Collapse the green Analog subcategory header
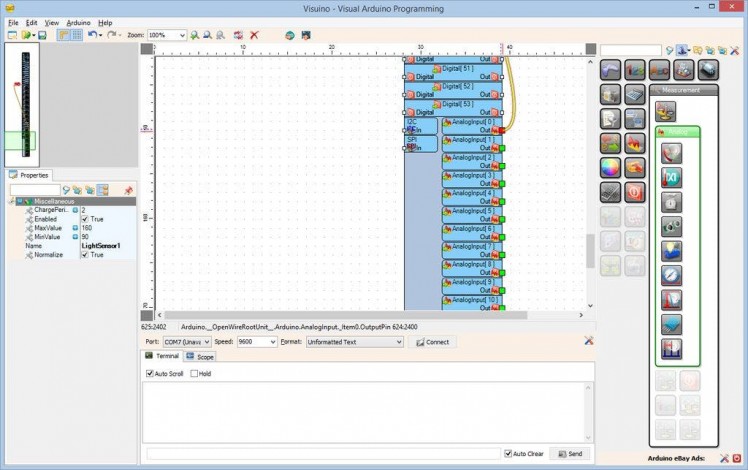748x470 pixels. [677, 132]
